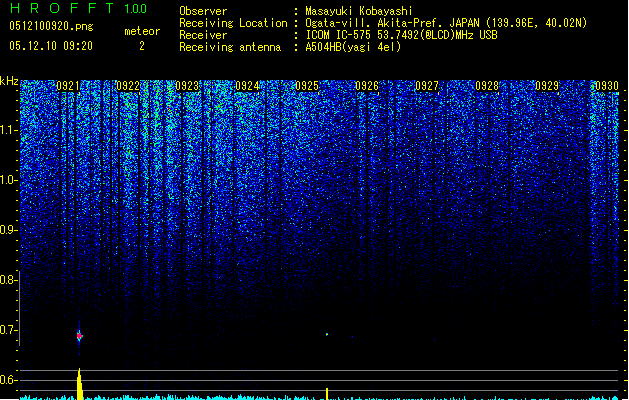Click the 0926 time marker

(367, 86)
